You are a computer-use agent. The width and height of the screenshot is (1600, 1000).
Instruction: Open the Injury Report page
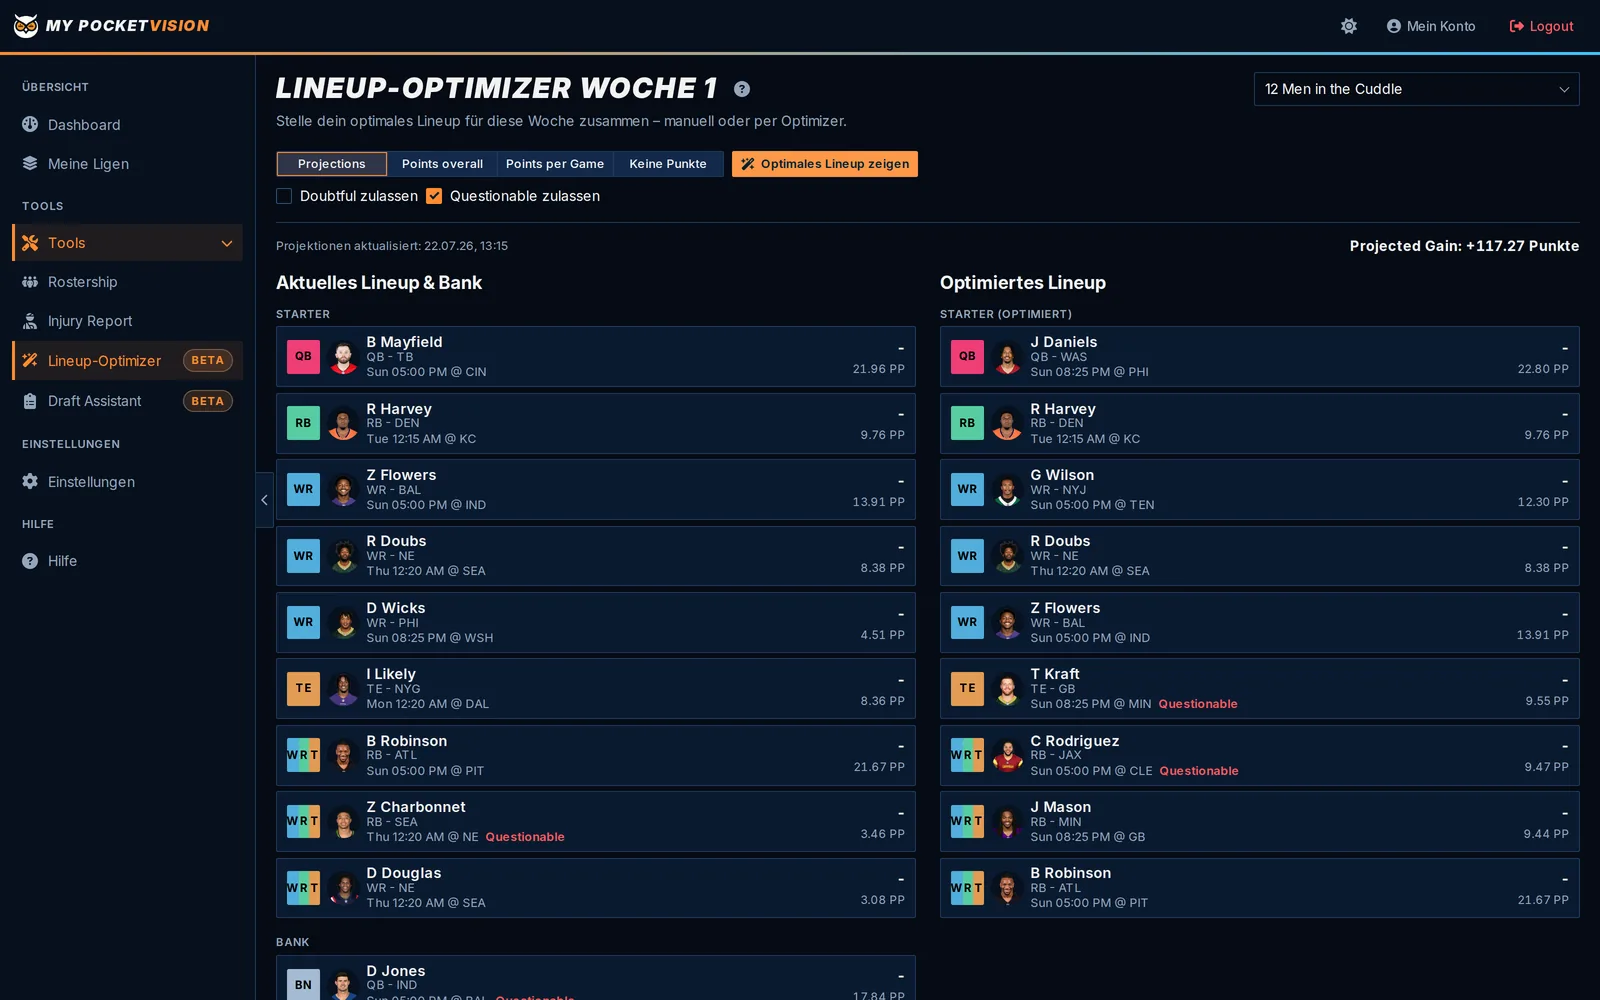pyautogui.click(x=127, y=321)
